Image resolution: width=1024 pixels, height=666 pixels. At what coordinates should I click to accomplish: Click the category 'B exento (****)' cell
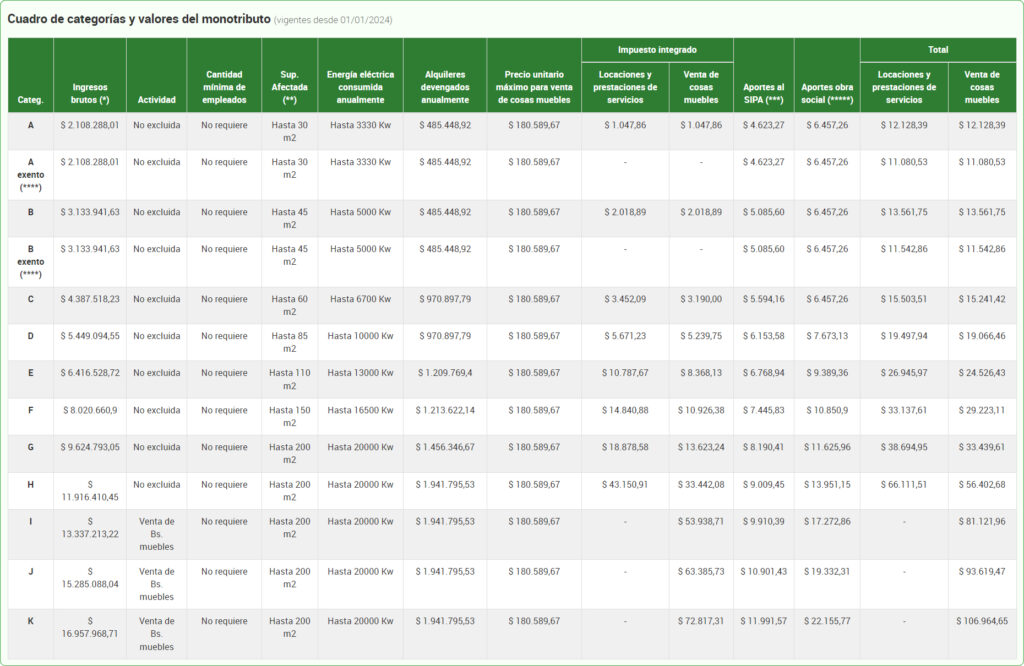point(31,262)
